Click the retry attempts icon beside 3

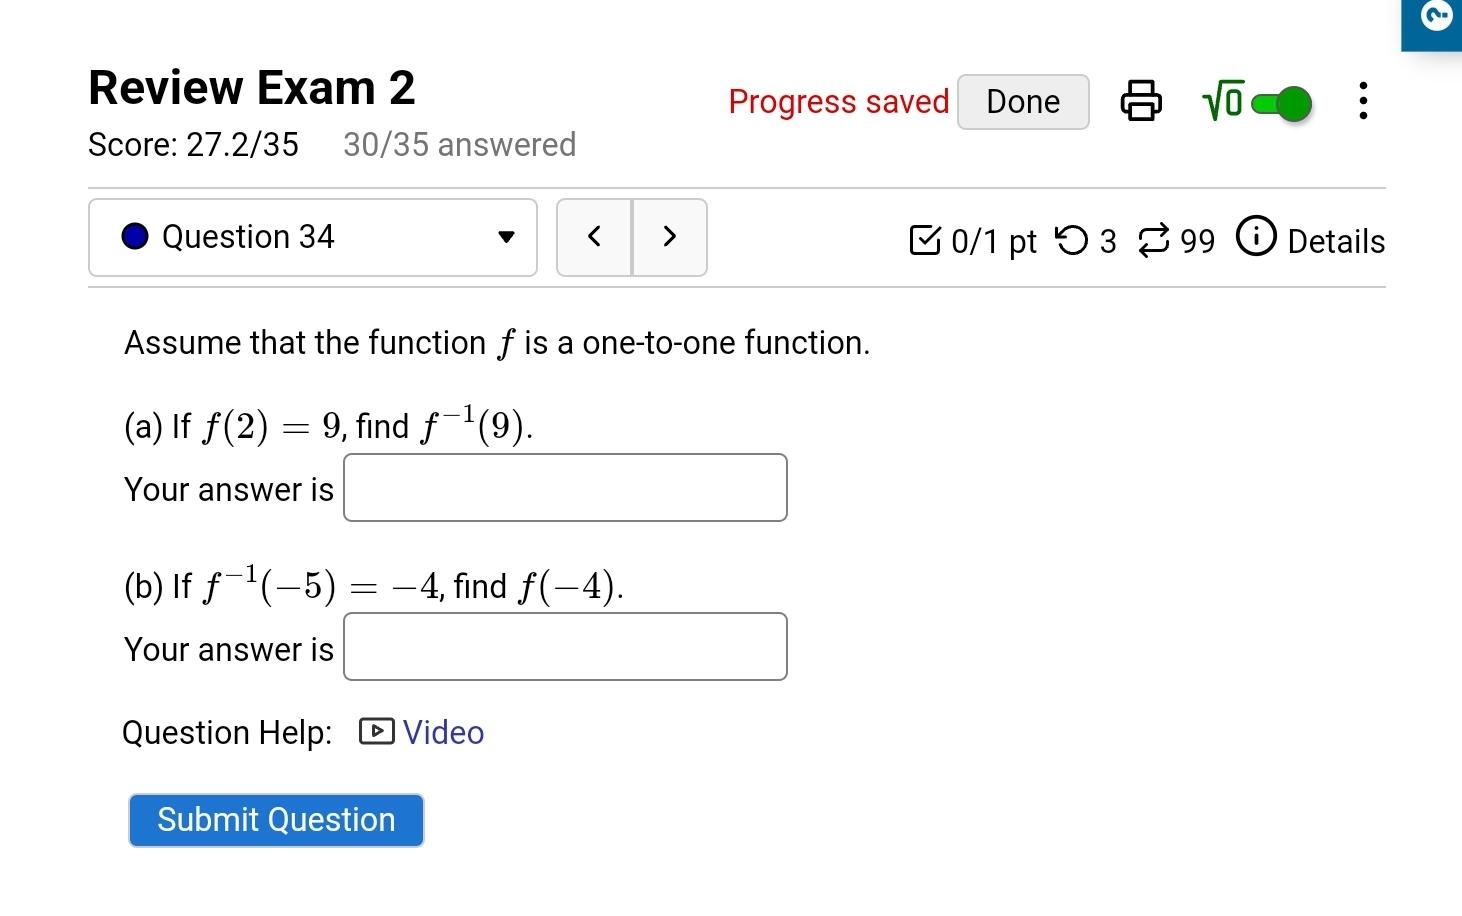click(1072, 240)
